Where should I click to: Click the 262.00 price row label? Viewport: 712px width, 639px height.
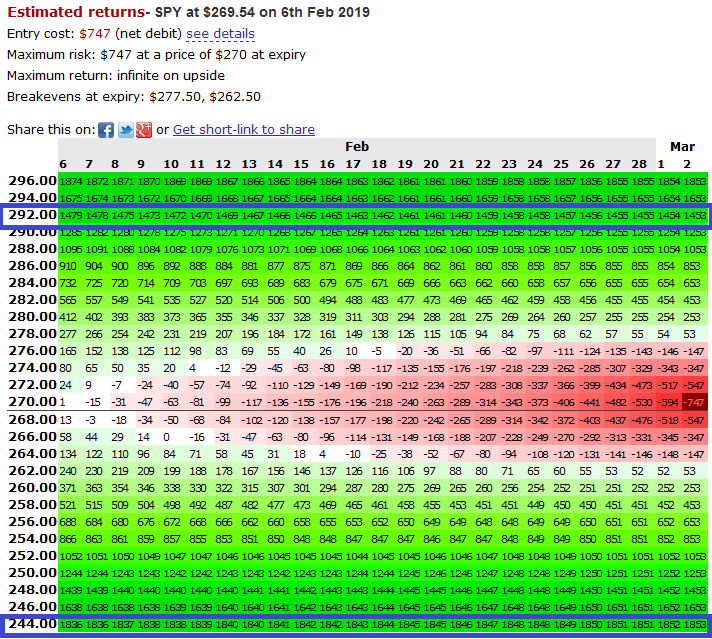coord(32,471)
